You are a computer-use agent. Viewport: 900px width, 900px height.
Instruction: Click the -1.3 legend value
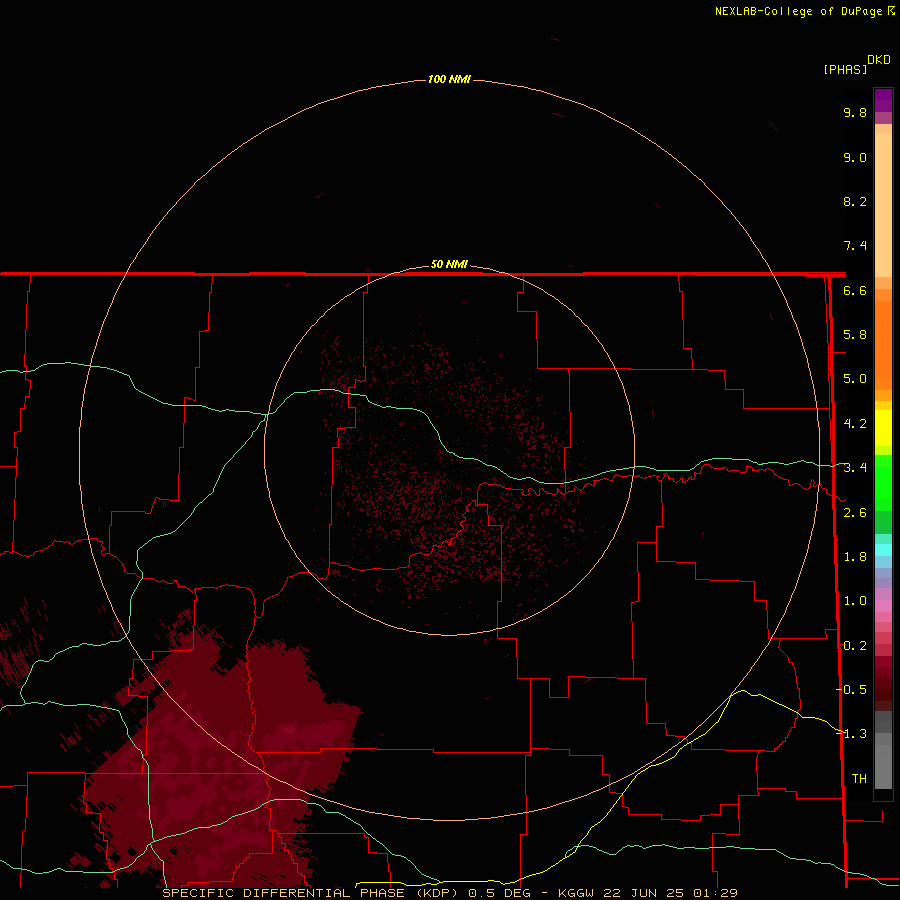click(x=852, y=734)
